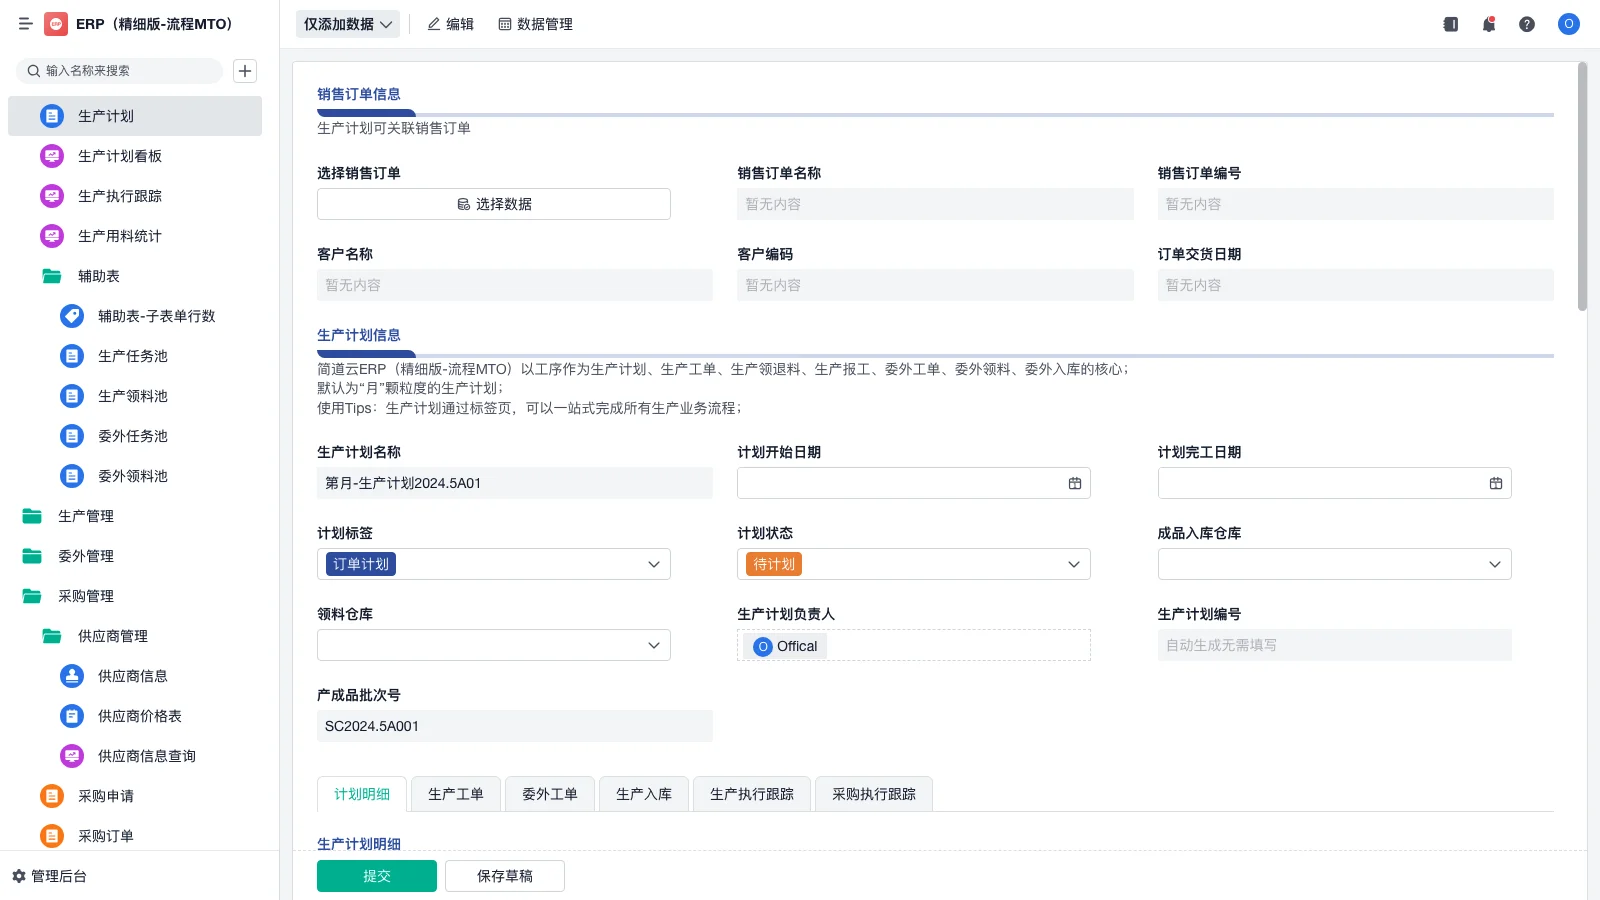The height and width of the screenshot is (900, 1600).
Task: Click the 选择数据 button under 选择销售订单
Action: pyautogui.click(x=493, y=203)
